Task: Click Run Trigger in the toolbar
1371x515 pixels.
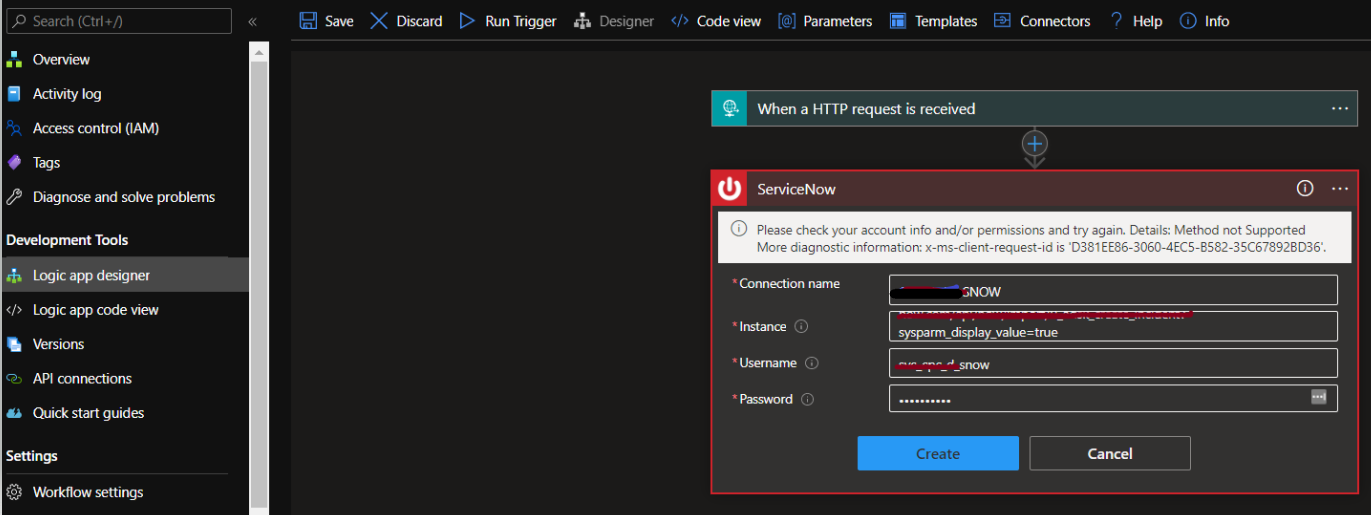Action: [x=508, y=21]
